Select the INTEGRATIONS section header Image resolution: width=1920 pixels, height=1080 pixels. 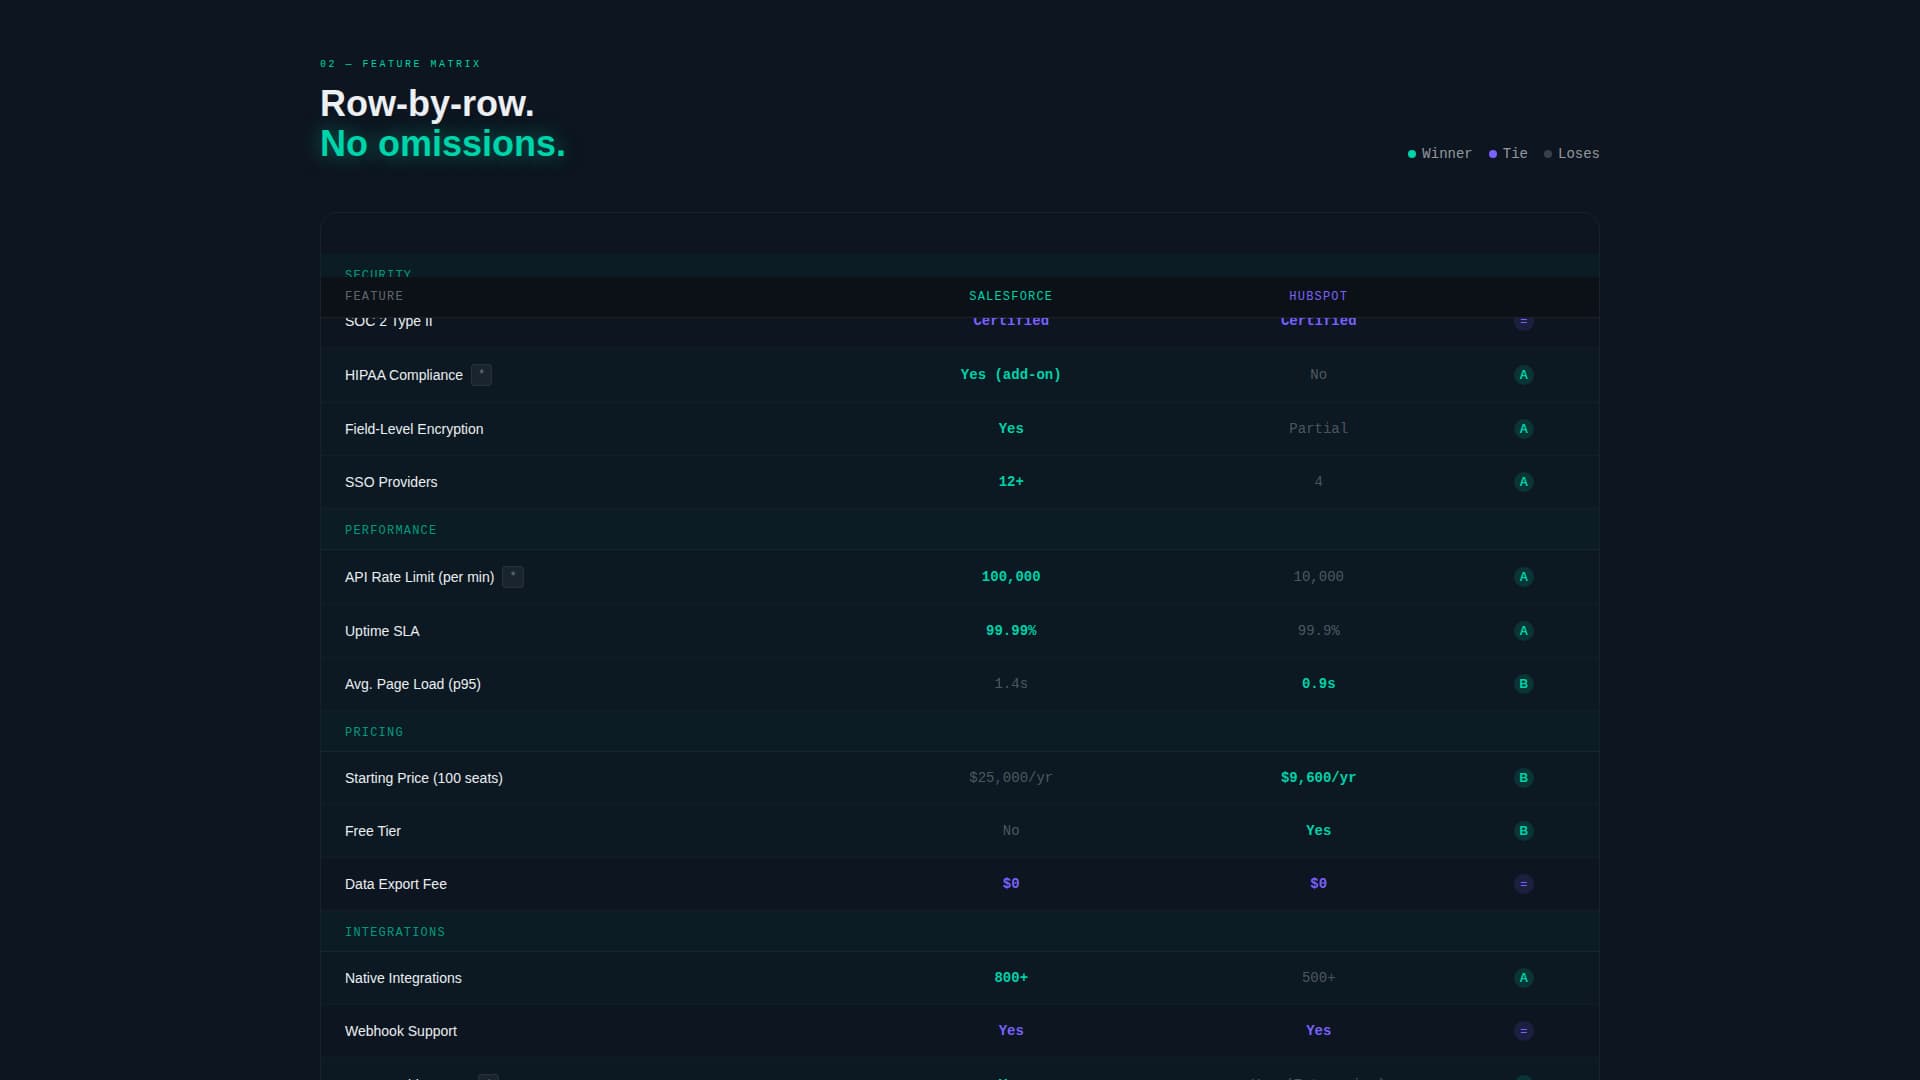click(959, 932)
